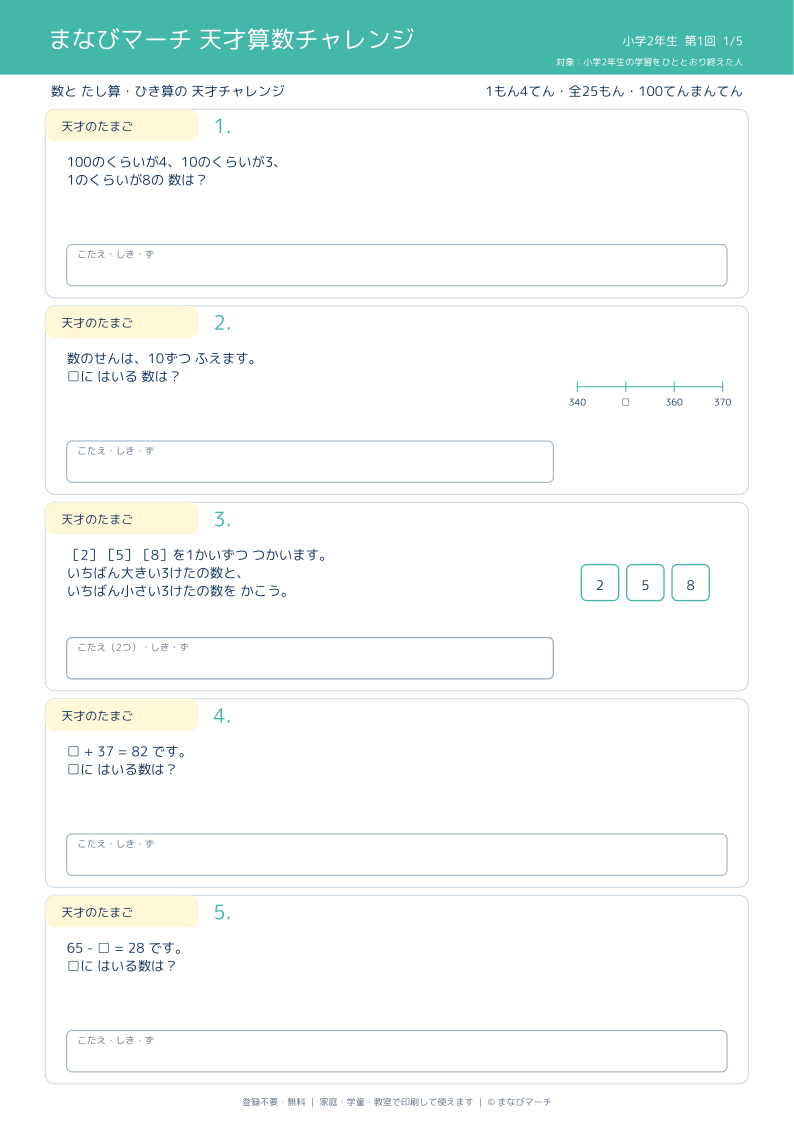Click the answer box for question 4
794x1123 pixels.
(x=397, y=854)
